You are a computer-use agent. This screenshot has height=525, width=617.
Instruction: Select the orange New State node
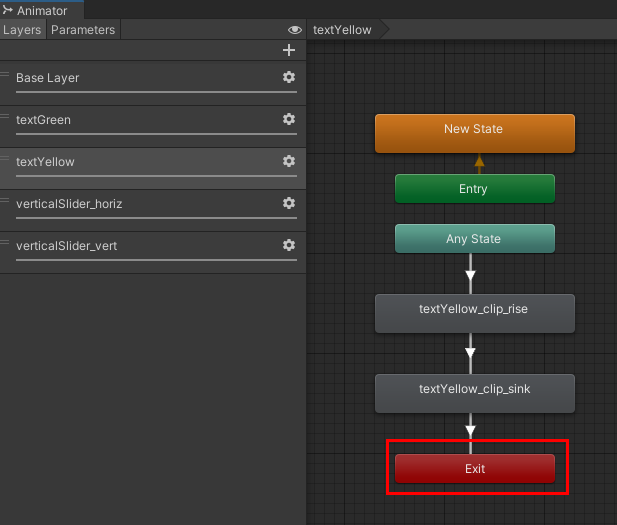(x=475, y=133)
